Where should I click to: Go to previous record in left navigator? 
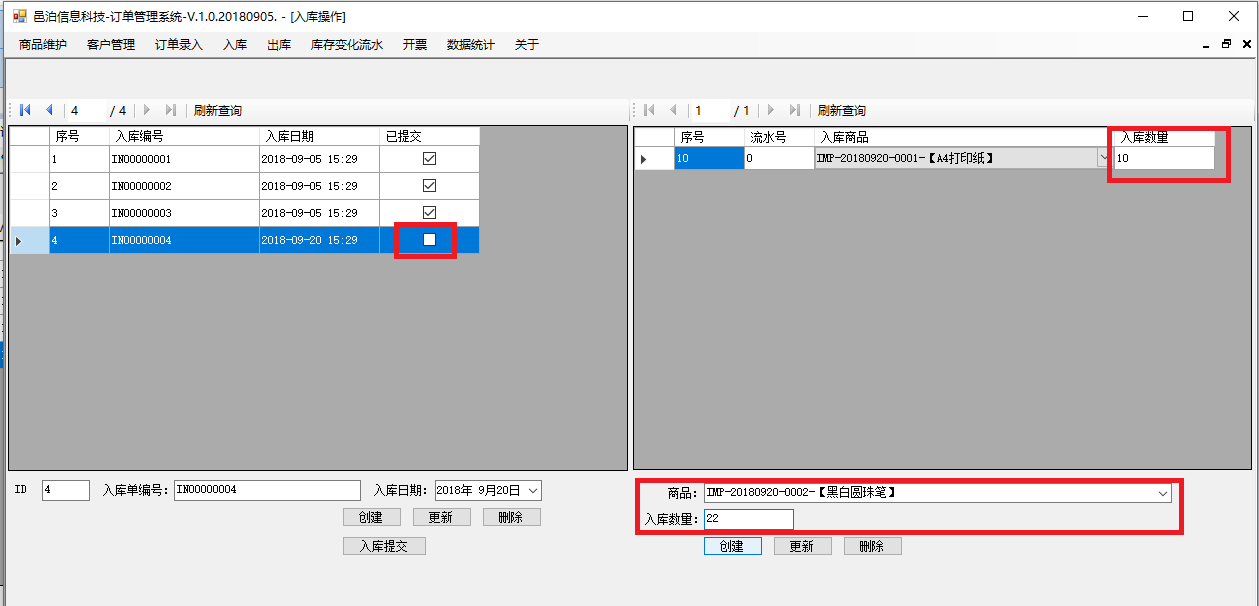pyautogui.click(x=49, y=110)
